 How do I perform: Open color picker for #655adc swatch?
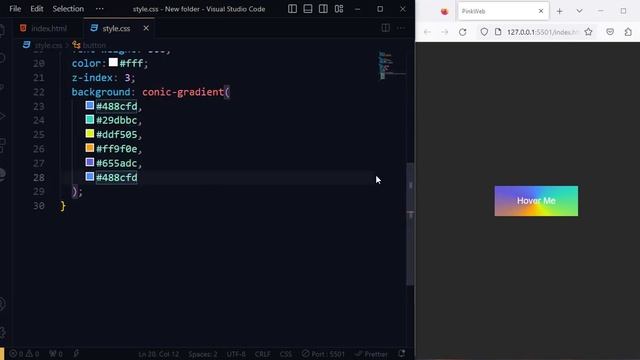pyautogui.click(x=90, y=162)
